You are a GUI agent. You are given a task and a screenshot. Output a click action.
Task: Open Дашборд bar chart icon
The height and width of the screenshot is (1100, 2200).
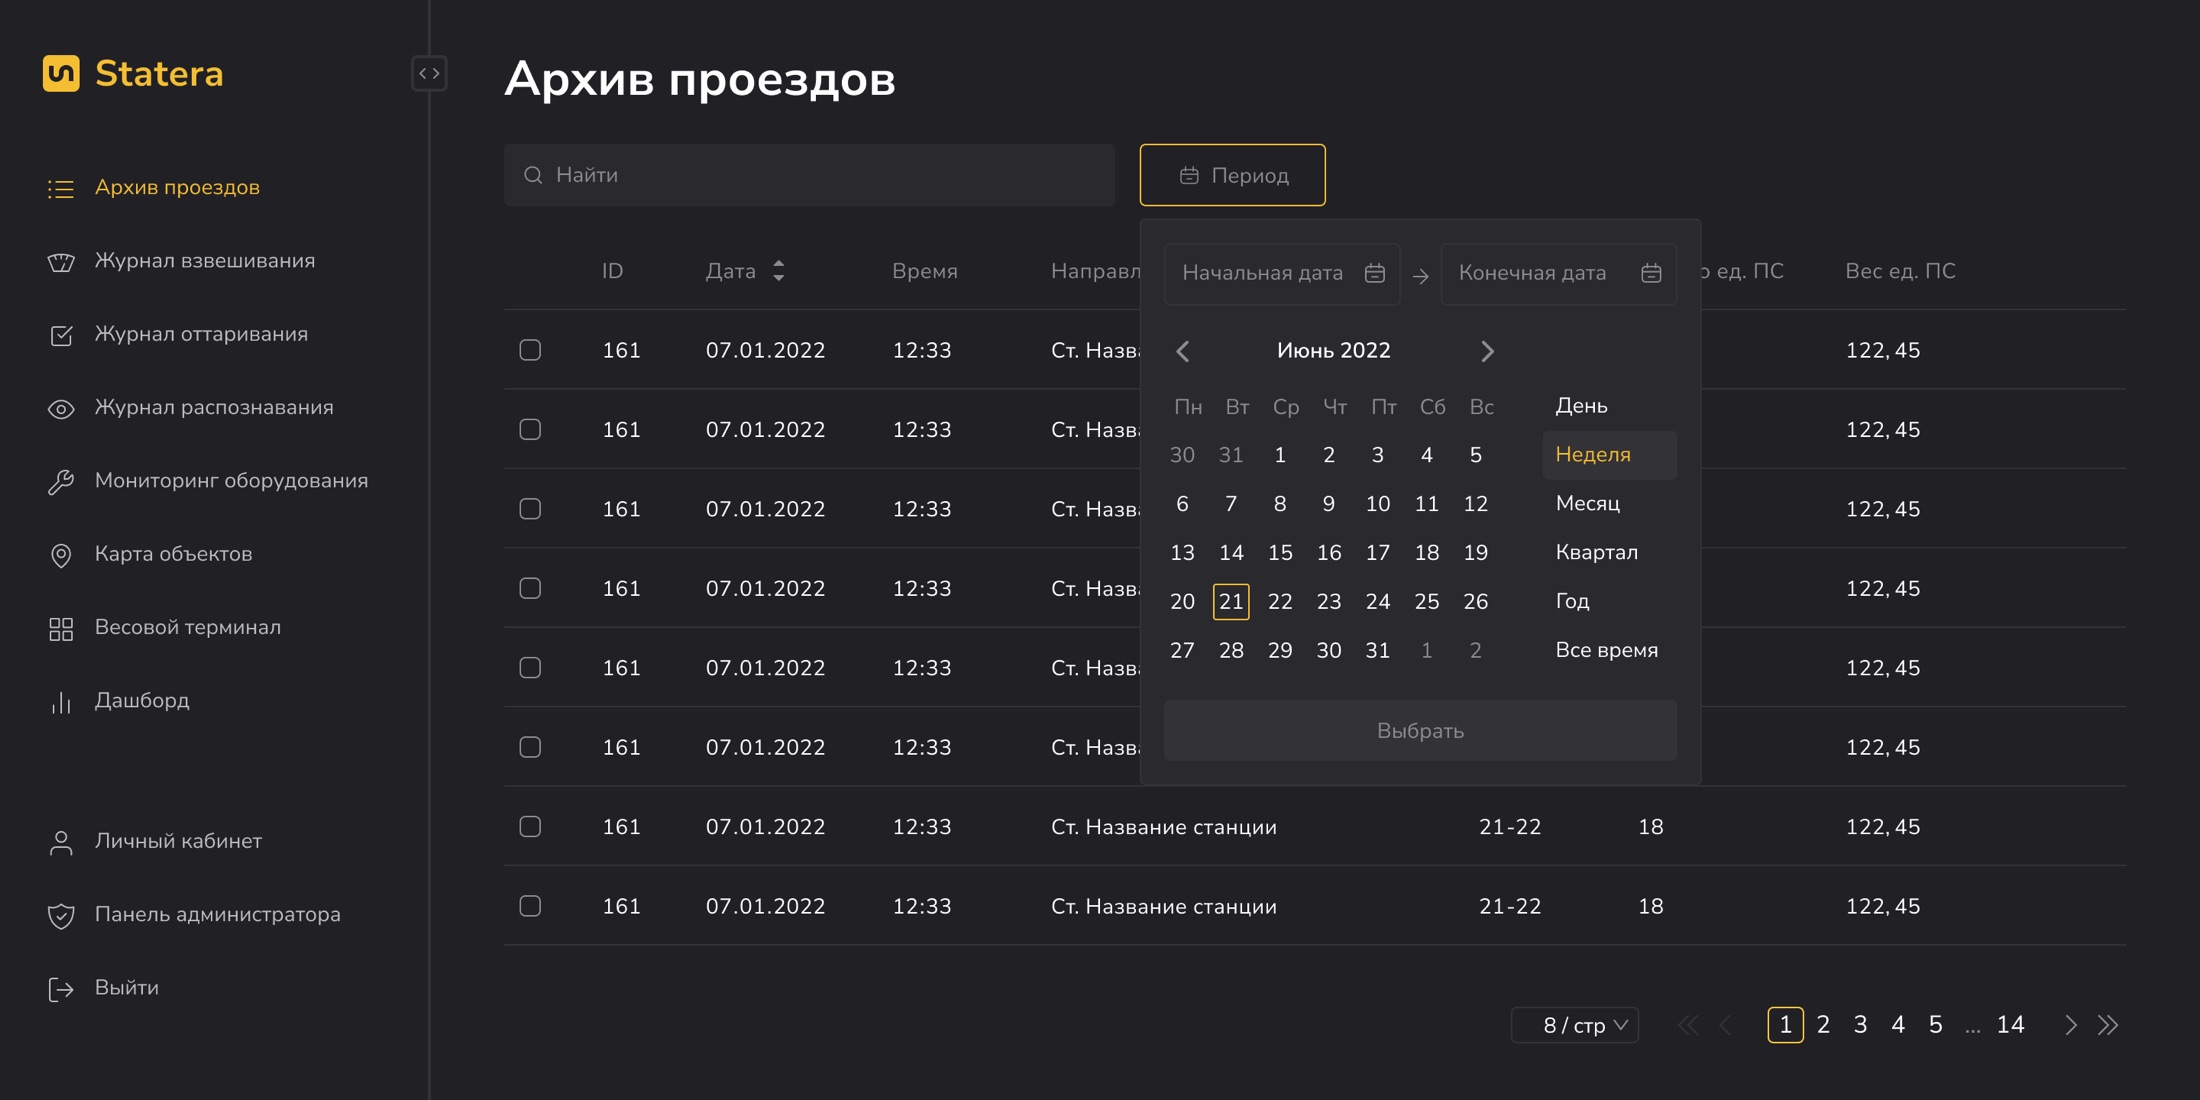click(x=61, y=702)
